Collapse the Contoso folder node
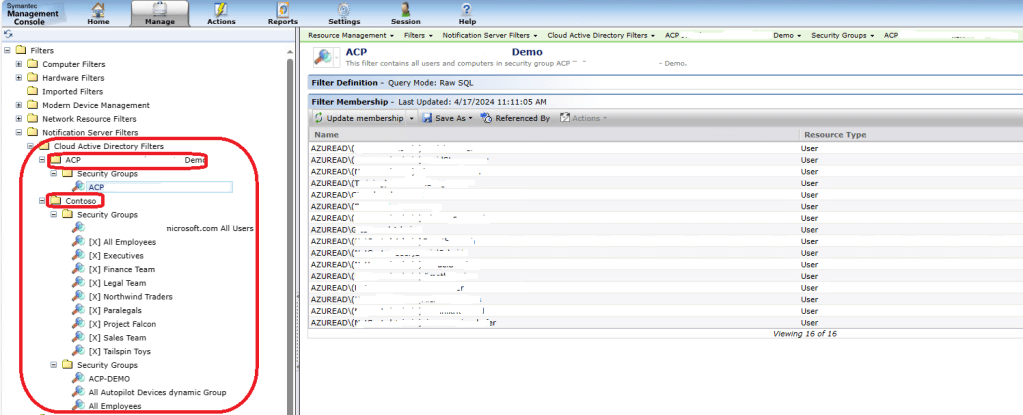 coord(42,201)
